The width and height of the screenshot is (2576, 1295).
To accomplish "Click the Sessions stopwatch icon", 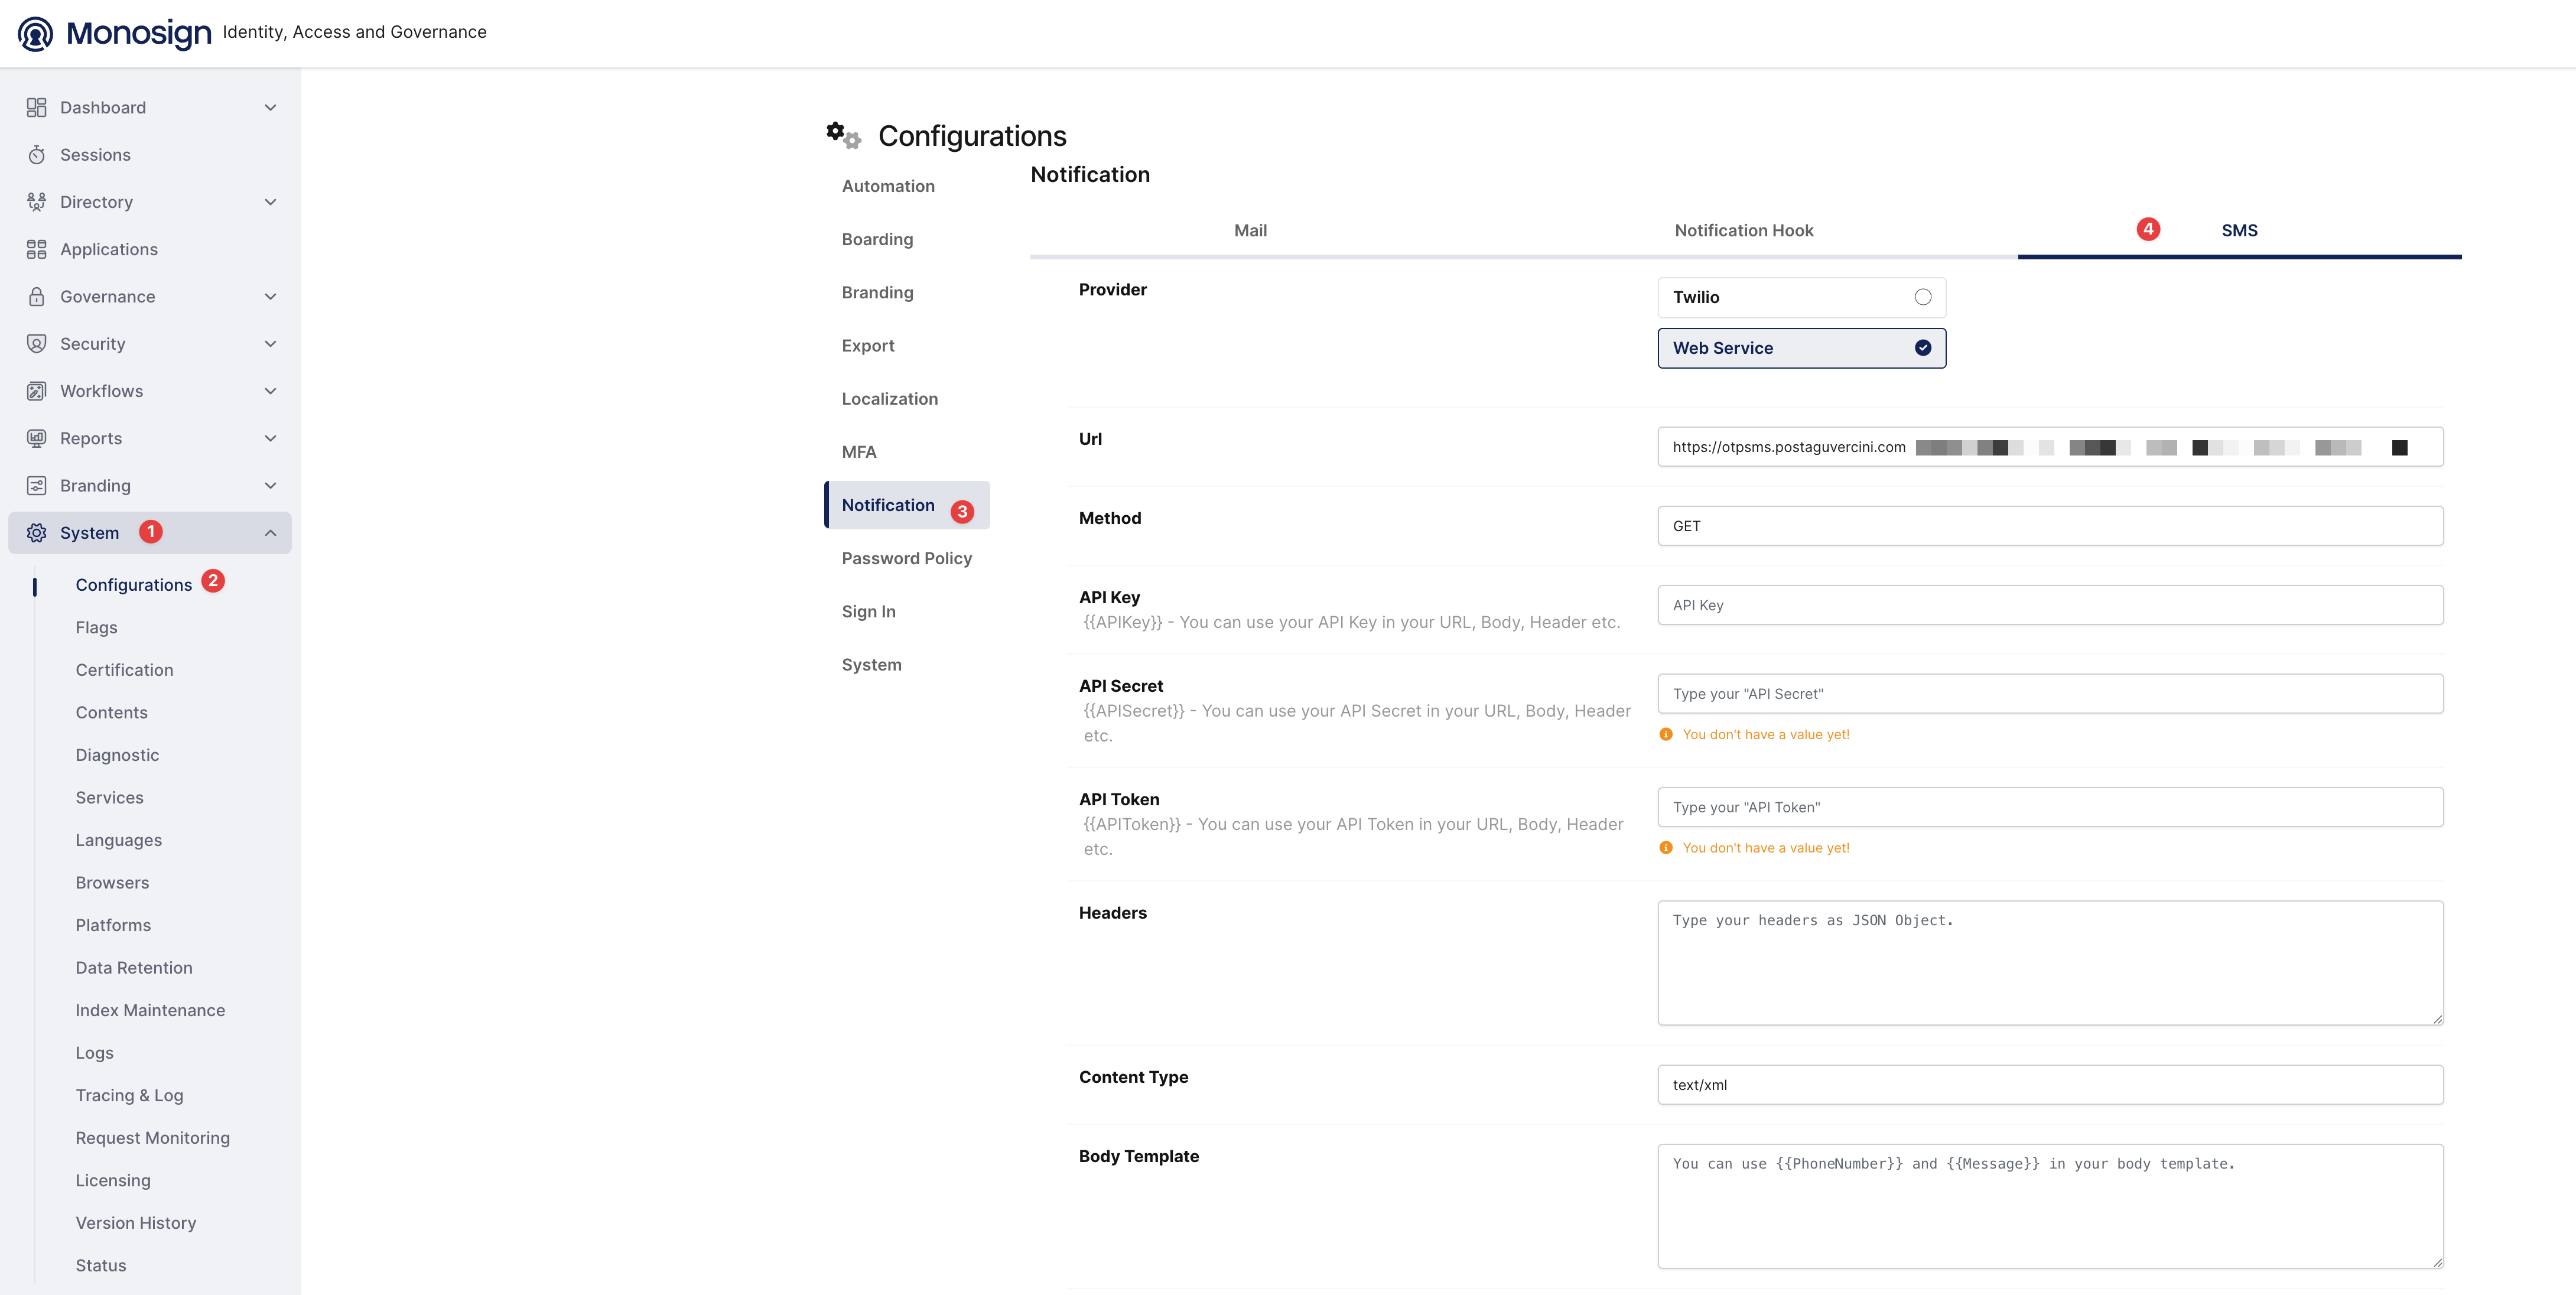I will (36, 154).
